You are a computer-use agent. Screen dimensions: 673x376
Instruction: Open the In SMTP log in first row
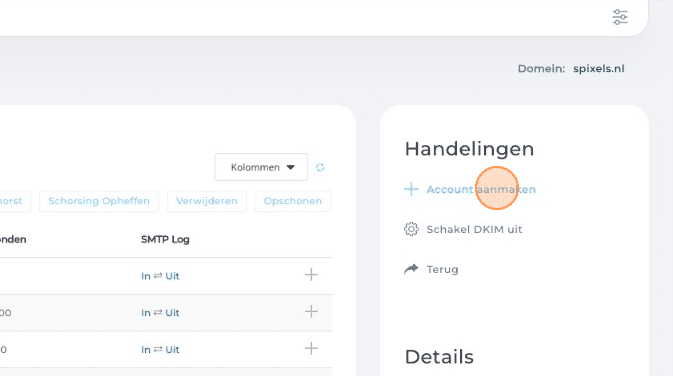146,276
